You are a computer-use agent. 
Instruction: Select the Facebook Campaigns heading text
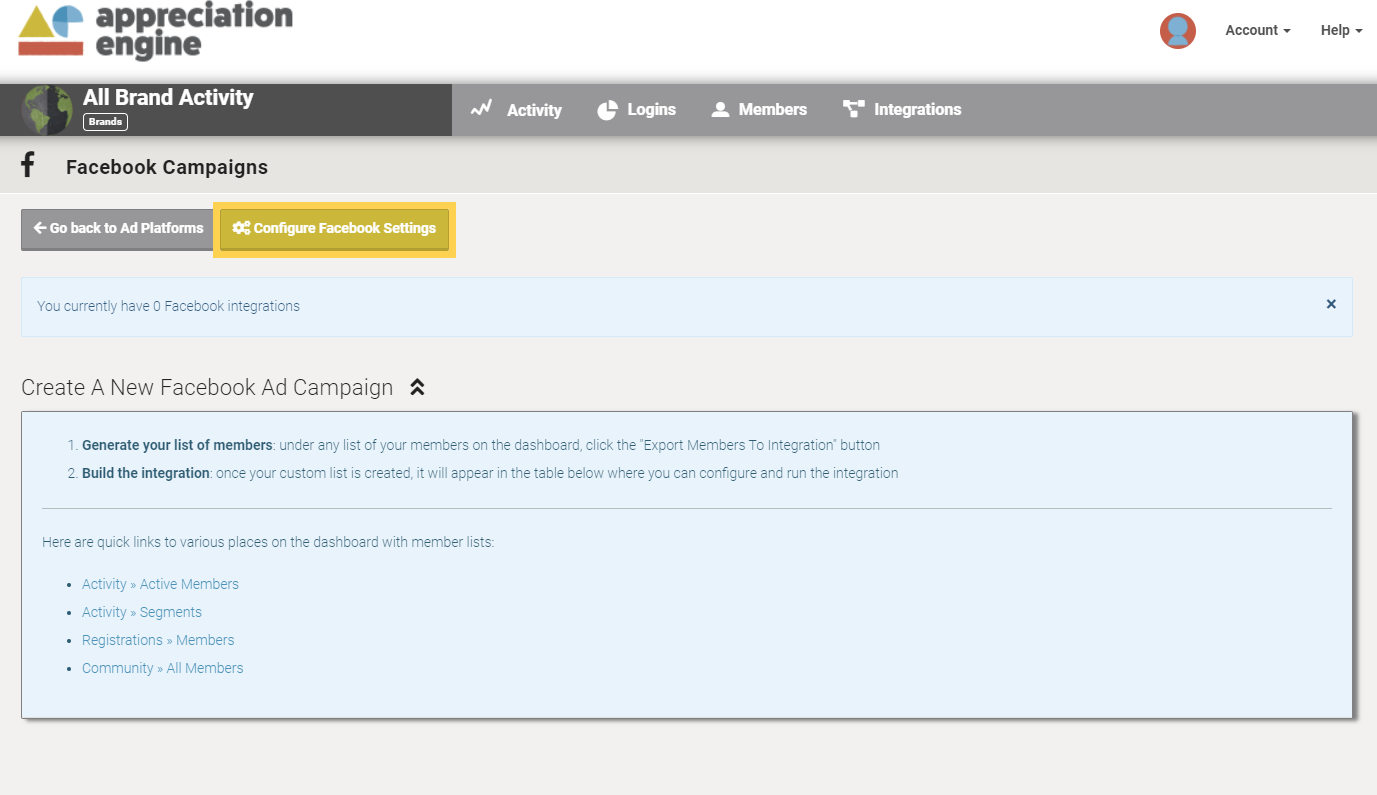click(x=167, y=167)
